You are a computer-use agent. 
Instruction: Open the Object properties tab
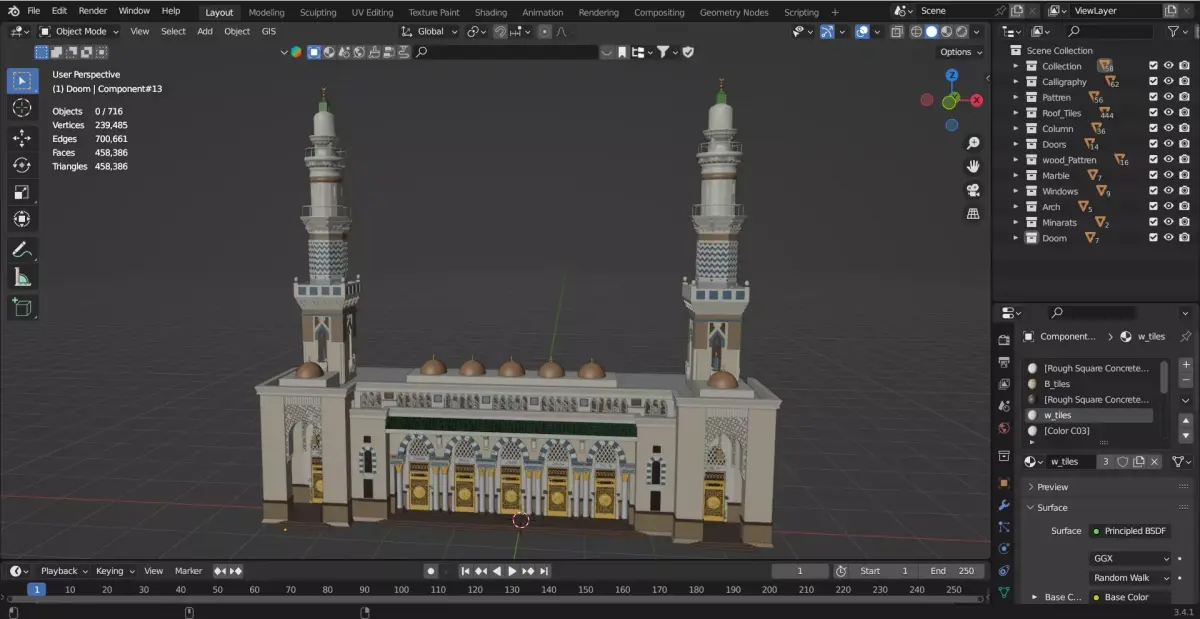pyautogui.click(x=1004, y=483)
